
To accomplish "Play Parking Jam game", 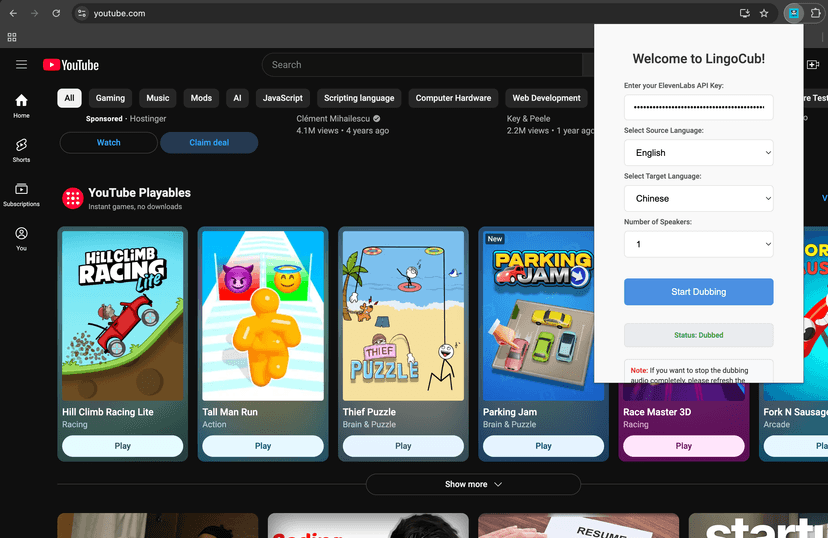I will pyautogui.click(x=543, y=446).
